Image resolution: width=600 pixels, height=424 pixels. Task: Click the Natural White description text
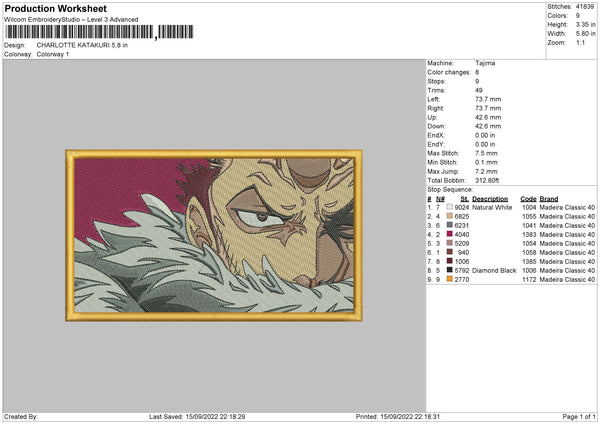click(492, 207)
